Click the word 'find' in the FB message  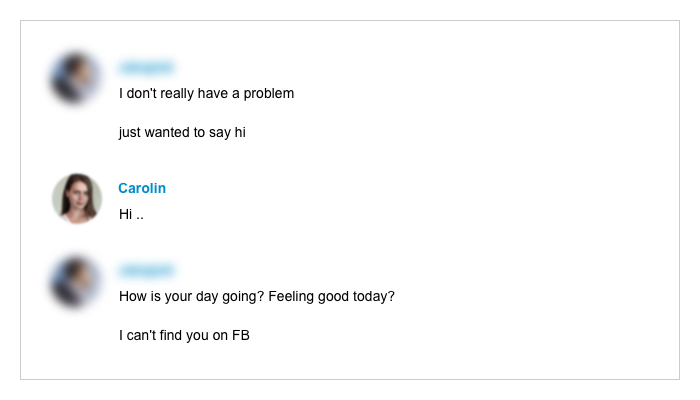tap(169, 335)
